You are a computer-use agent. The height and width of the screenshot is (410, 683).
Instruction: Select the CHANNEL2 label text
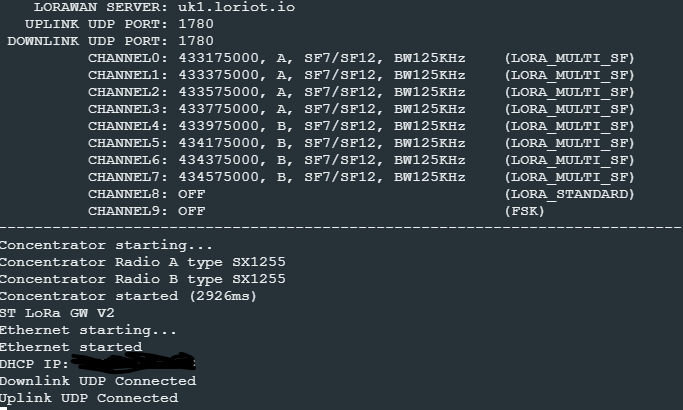tap(129, 92)
